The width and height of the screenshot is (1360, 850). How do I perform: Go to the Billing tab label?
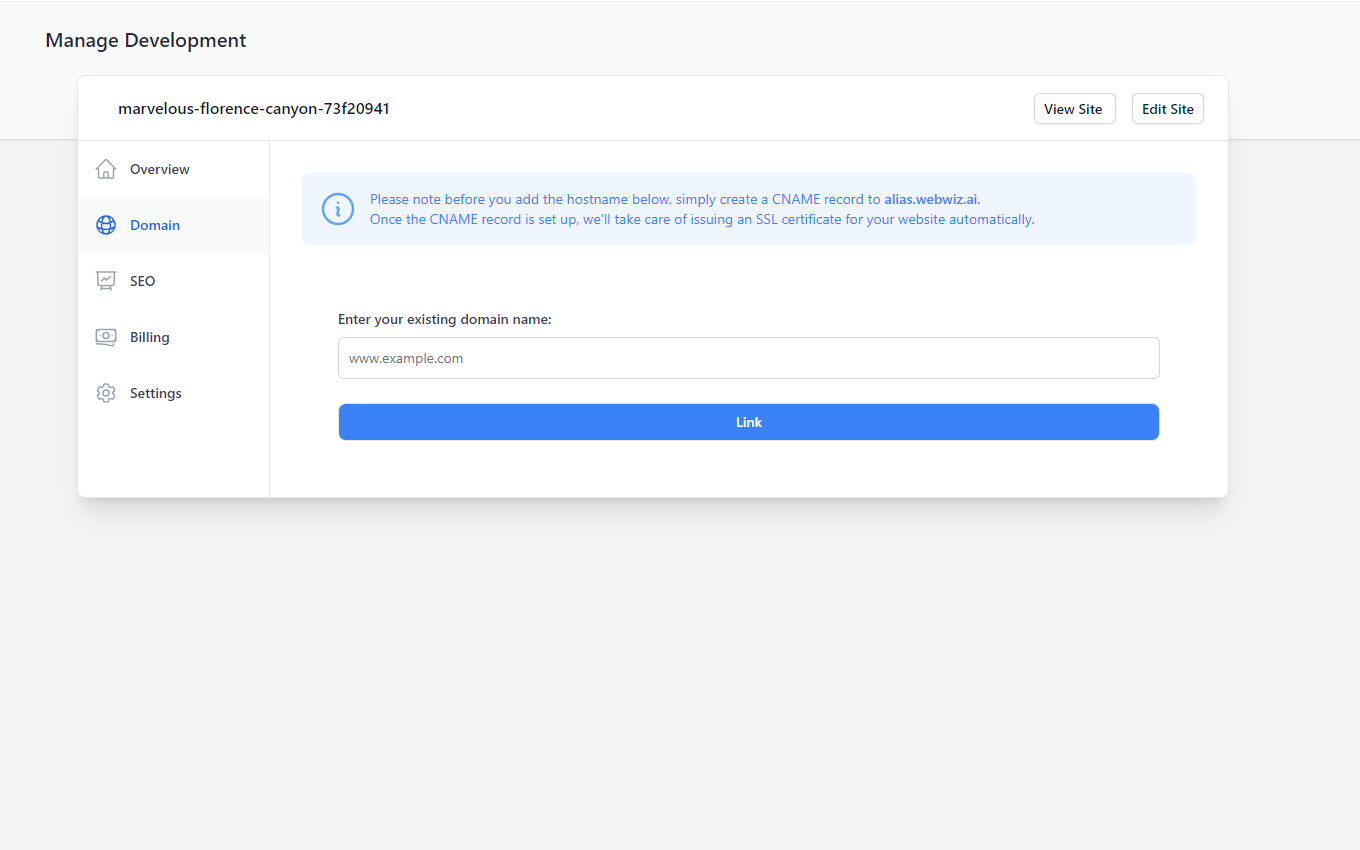click(x=150, y=337)
